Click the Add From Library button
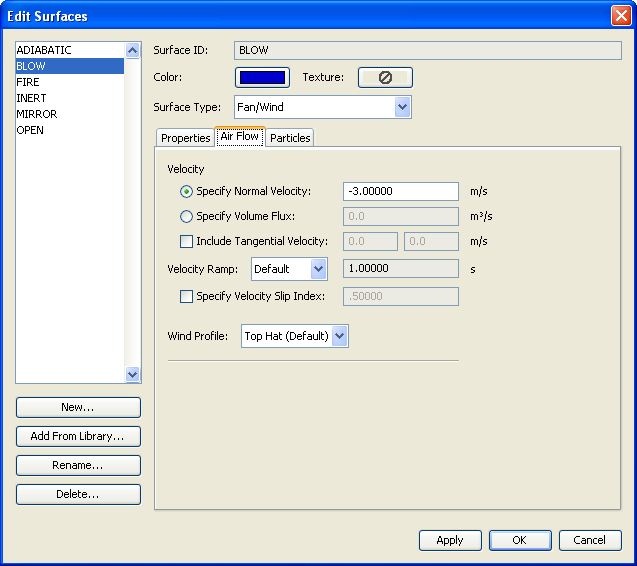This screenshot has width=637, height=566. [78, 436]
